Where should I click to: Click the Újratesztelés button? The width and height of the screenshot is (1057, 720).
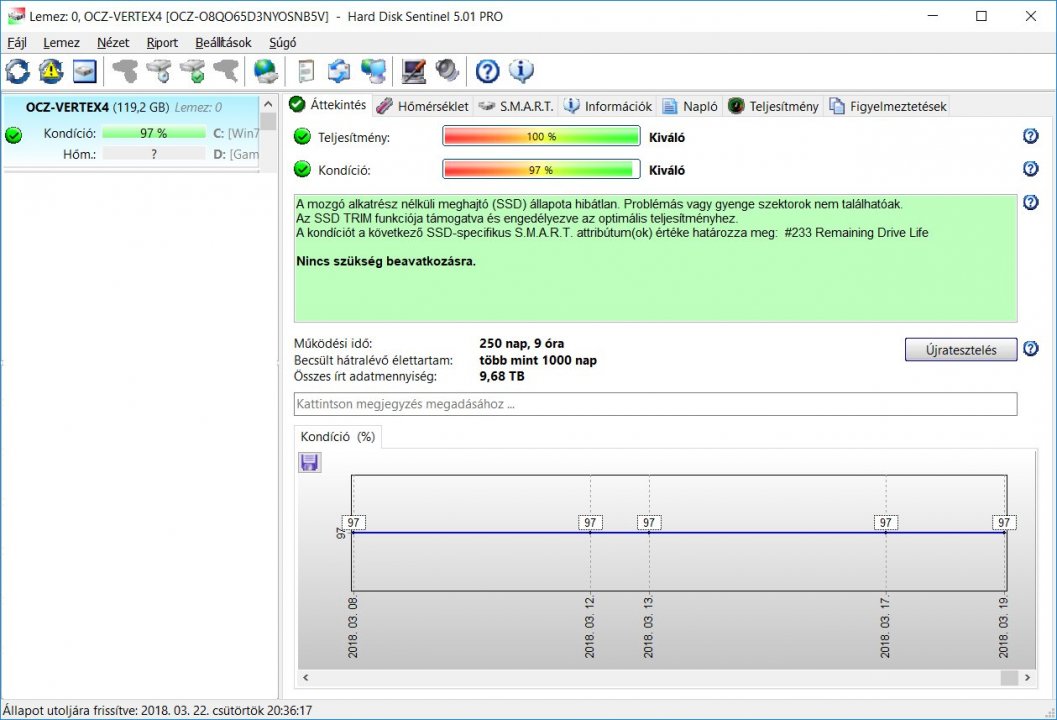(x=961, y=350)
